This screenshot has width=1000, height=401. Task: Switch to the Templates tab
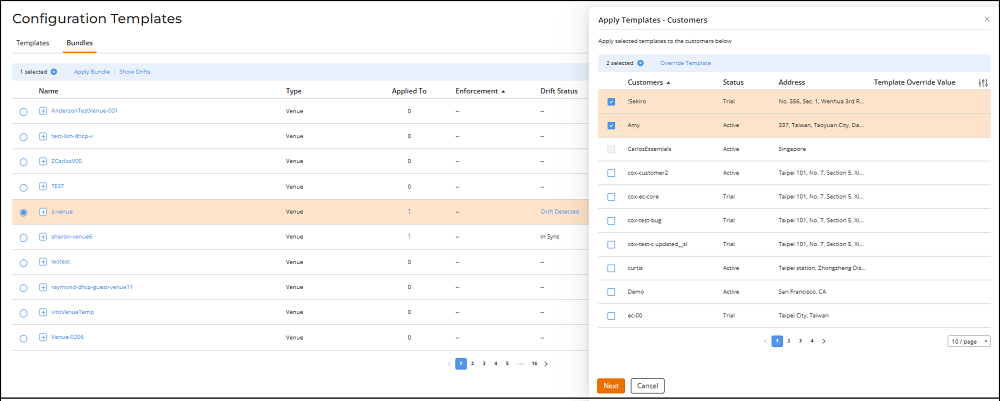pyautogui.click(x=32, y=43)
